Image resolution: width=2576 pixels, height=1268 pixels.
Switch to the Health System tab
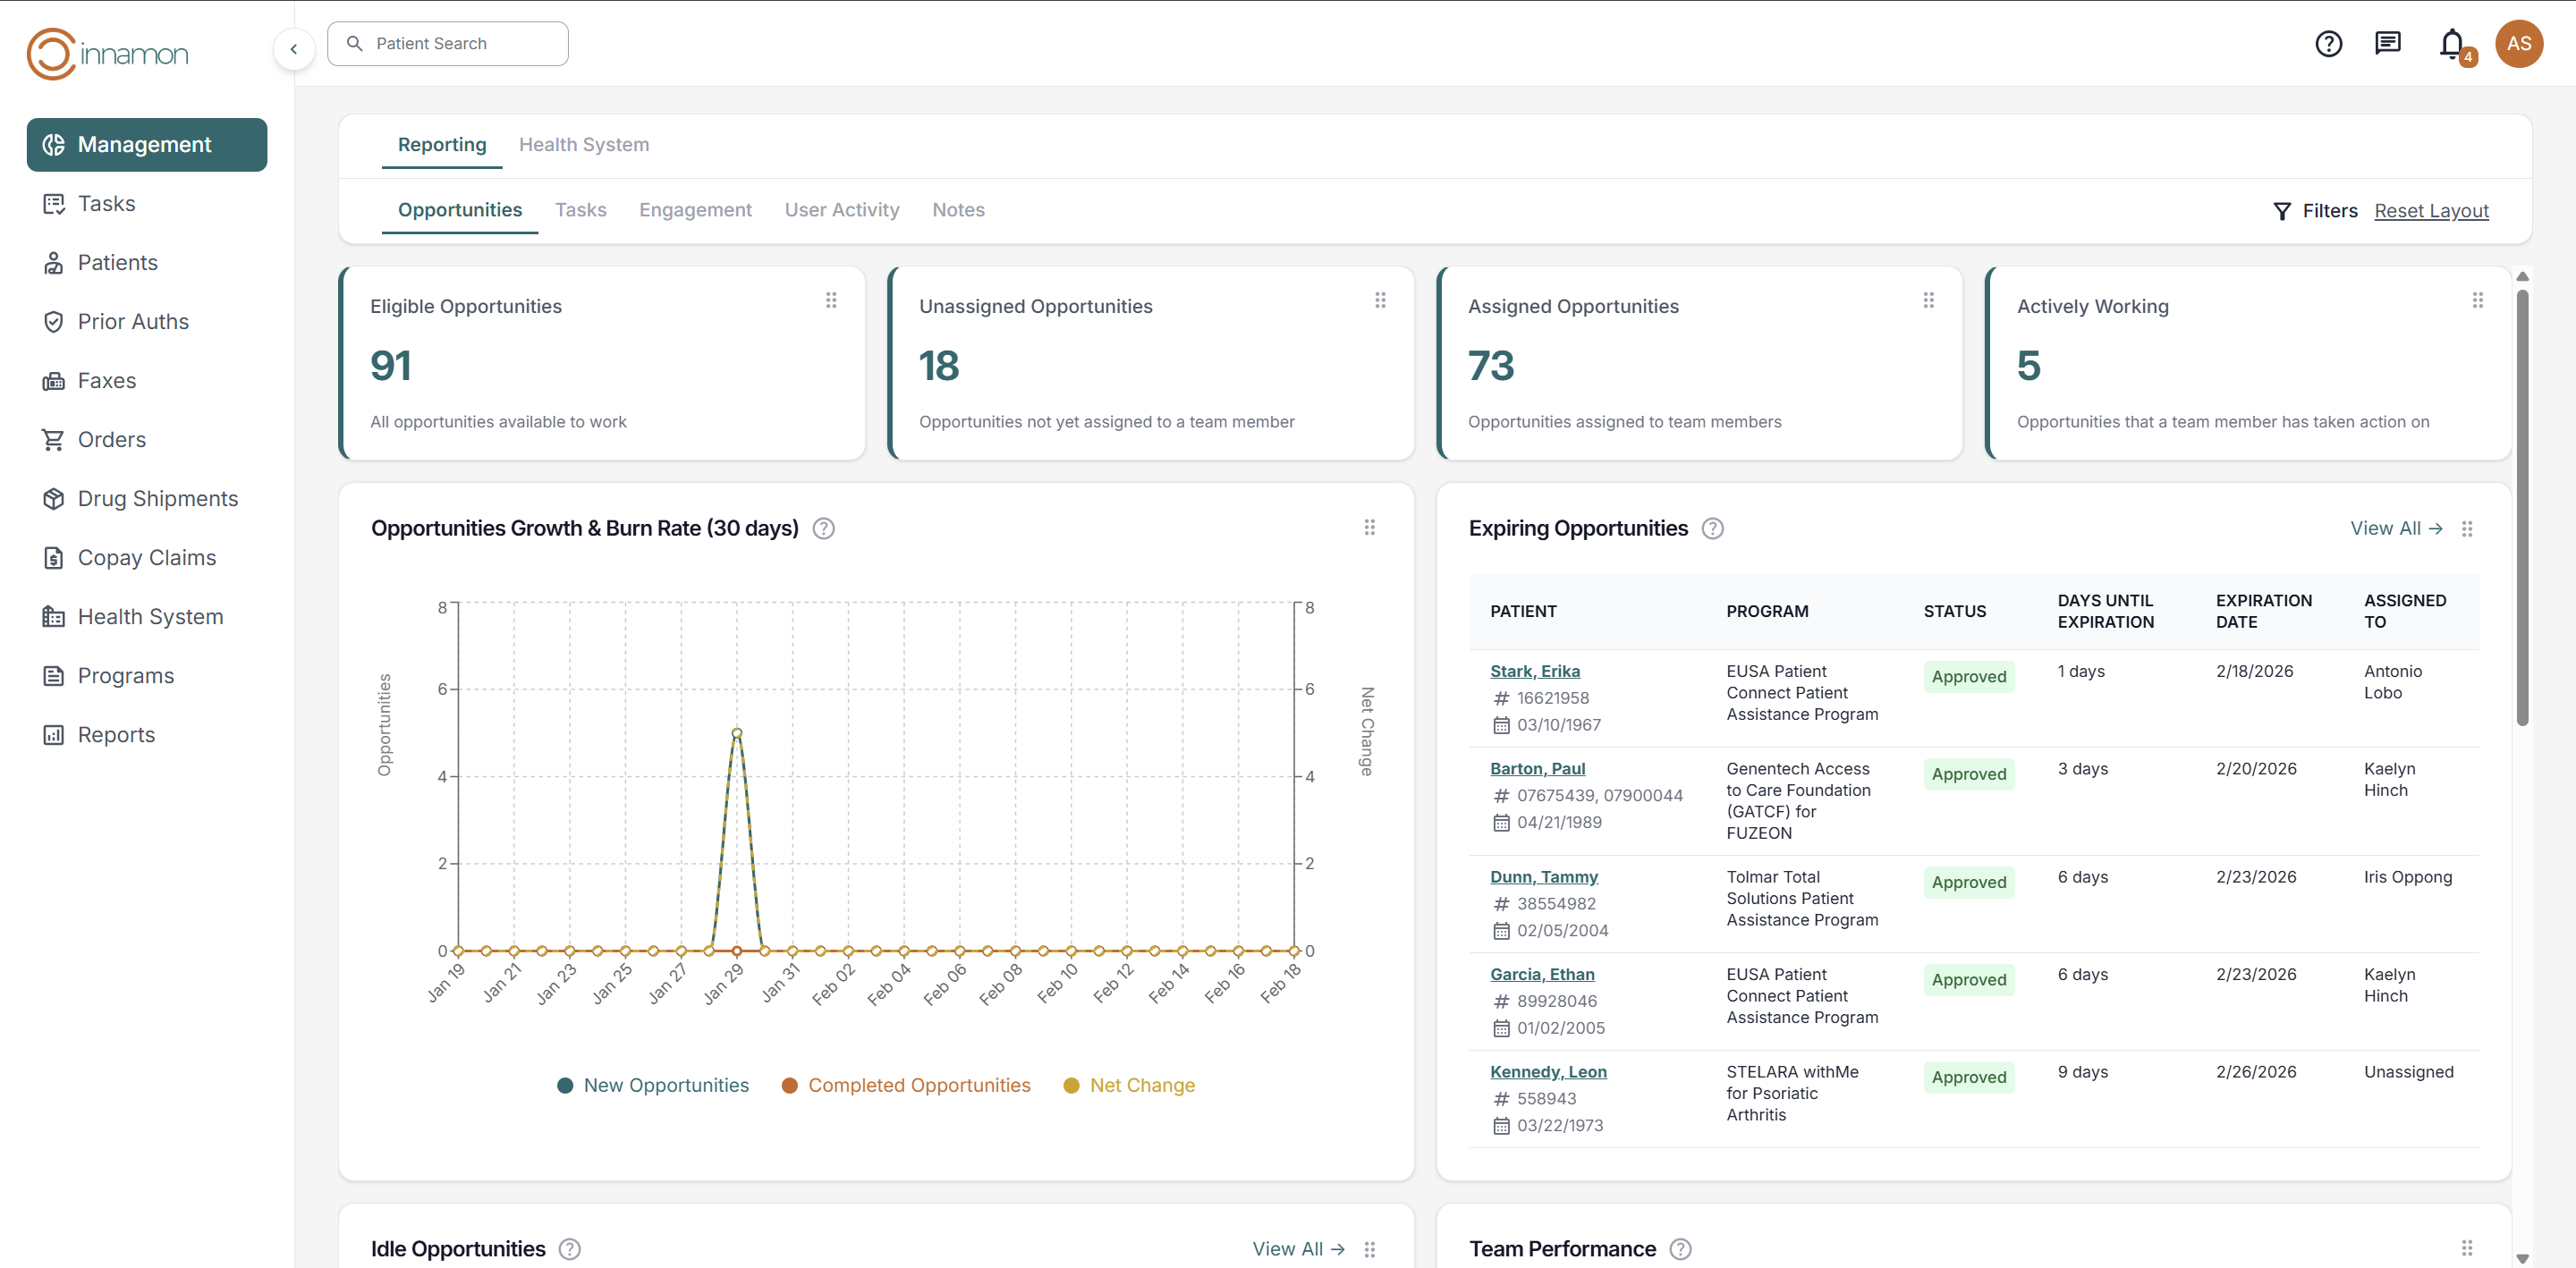583,144
